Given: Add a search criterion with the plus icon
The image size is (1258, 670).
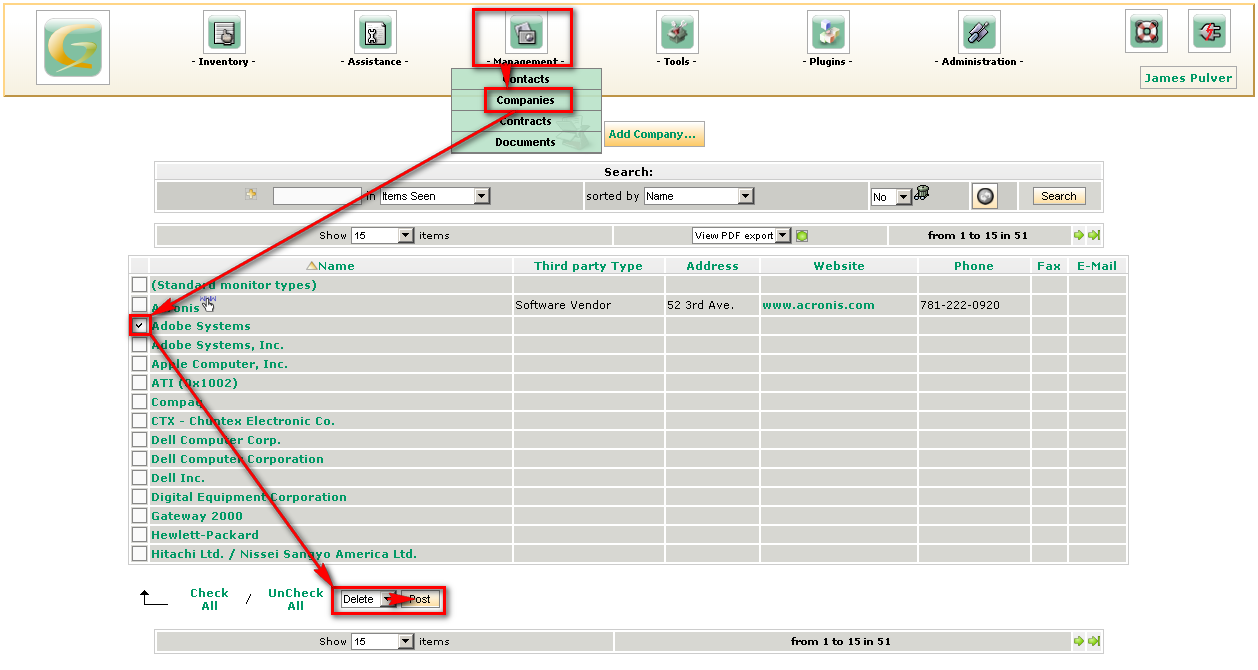Looking at the screenshot, I should pyautogui.click(x=252, y=194).
